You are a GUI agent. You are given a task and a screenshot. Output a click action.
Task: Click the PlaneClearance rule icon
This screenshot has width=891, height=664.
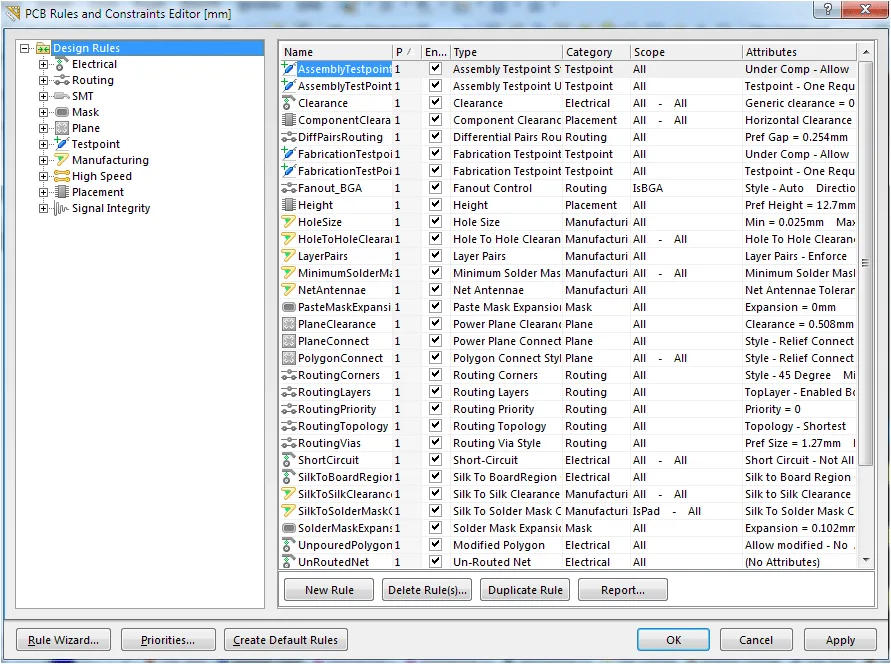[289, 324]
